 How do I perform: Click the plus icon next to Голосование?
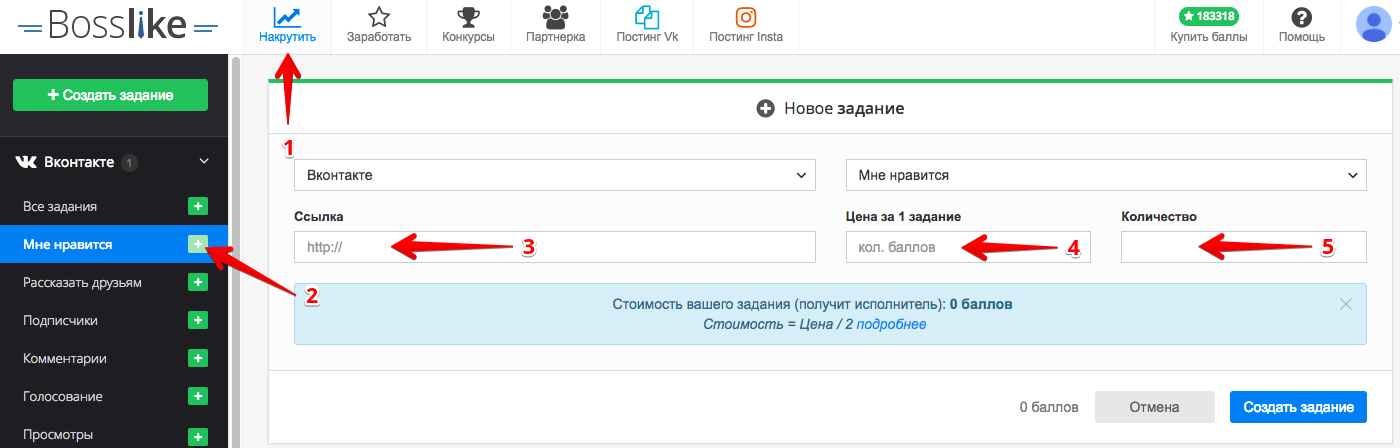click(x=198, y=396)
